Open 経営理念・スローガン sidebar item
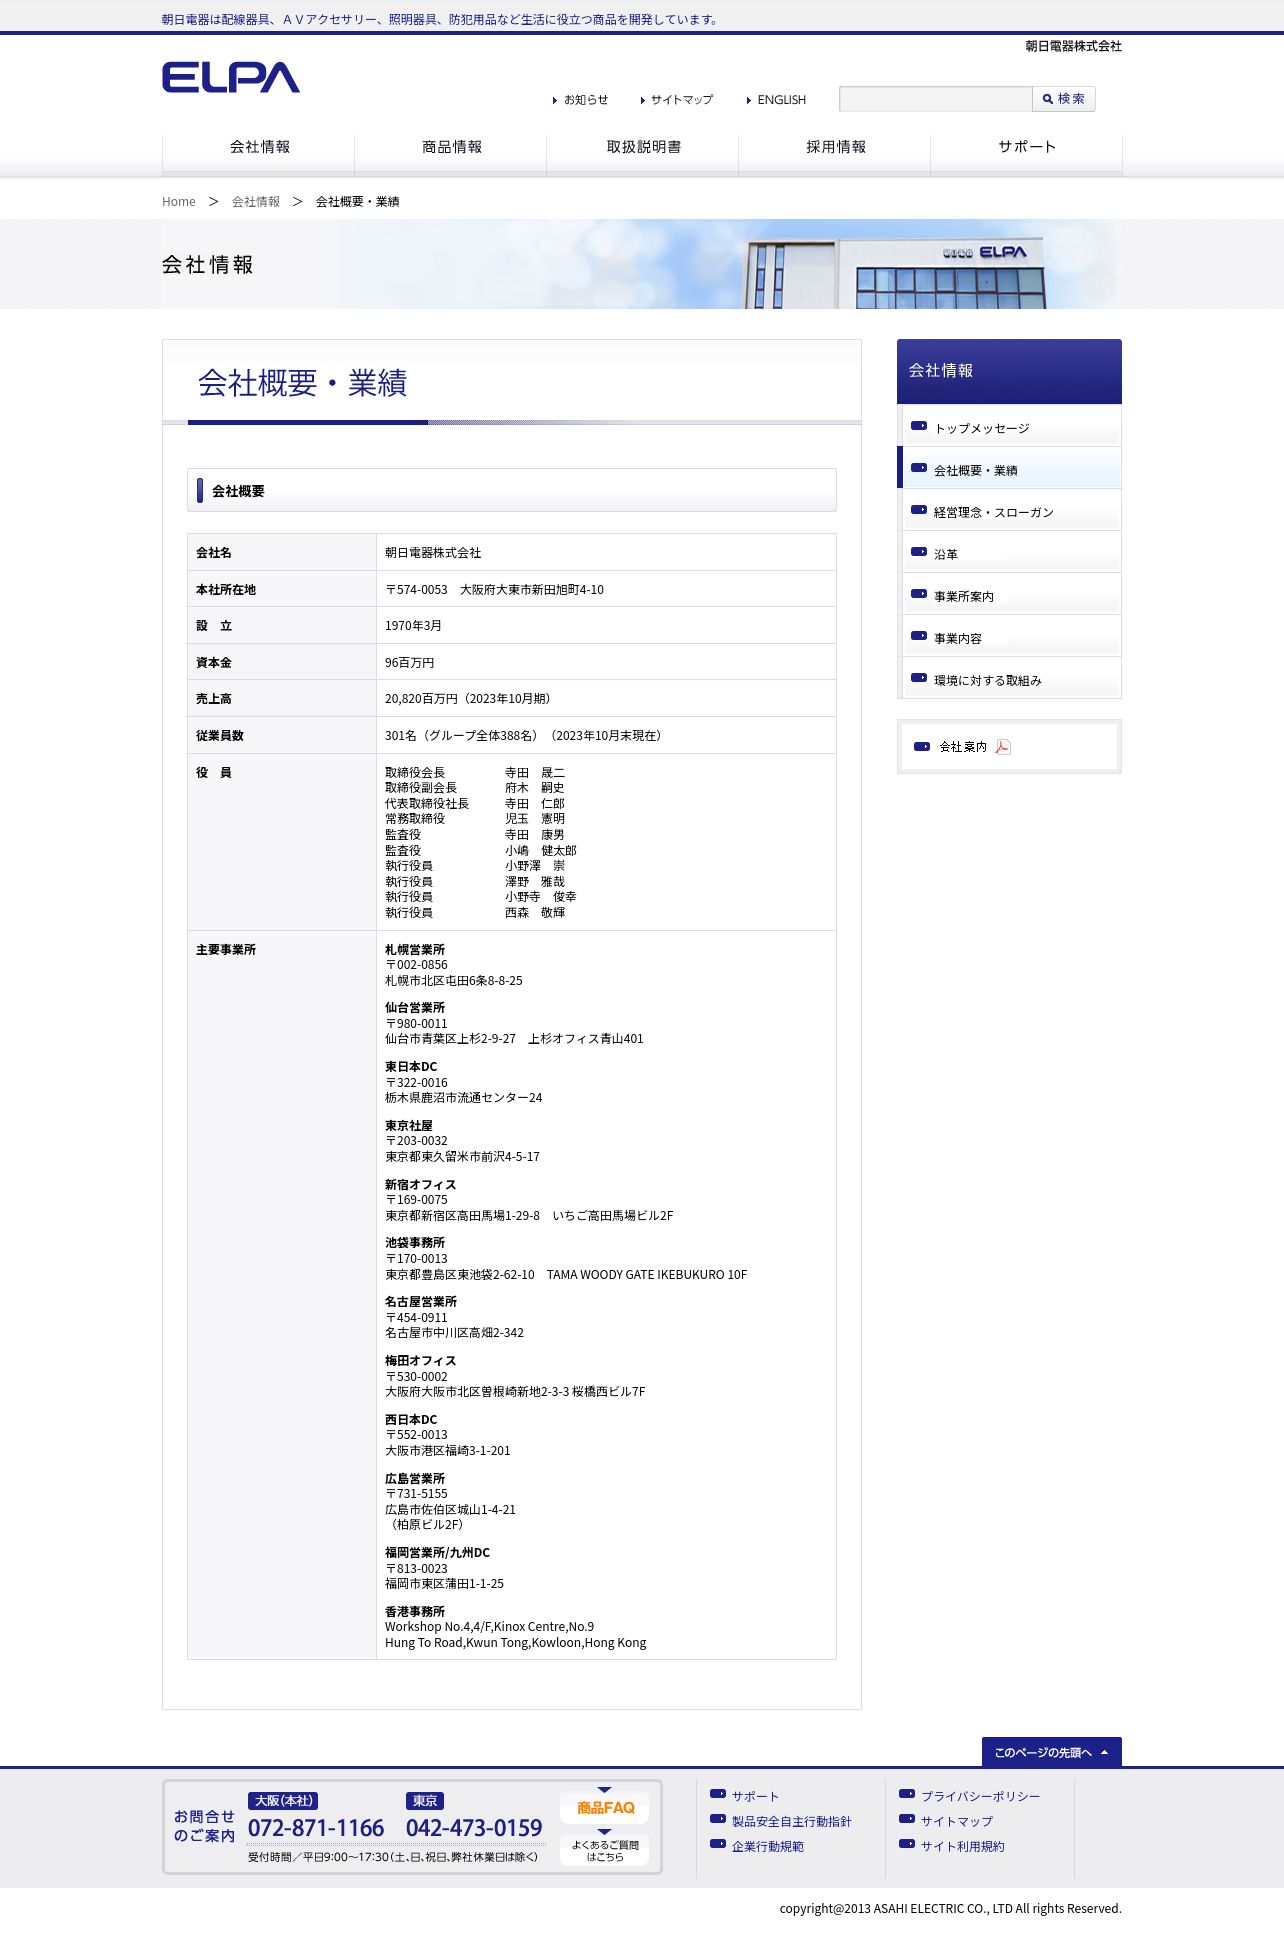 point(1010,511)
